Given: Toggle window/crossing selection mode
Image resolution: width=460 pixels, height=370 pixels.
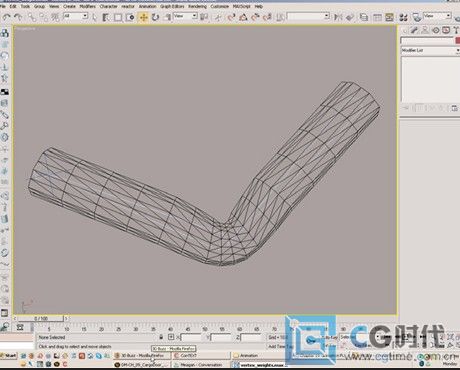Looking at the screenshot, I should pyautogui.click(x=130, y=17).
